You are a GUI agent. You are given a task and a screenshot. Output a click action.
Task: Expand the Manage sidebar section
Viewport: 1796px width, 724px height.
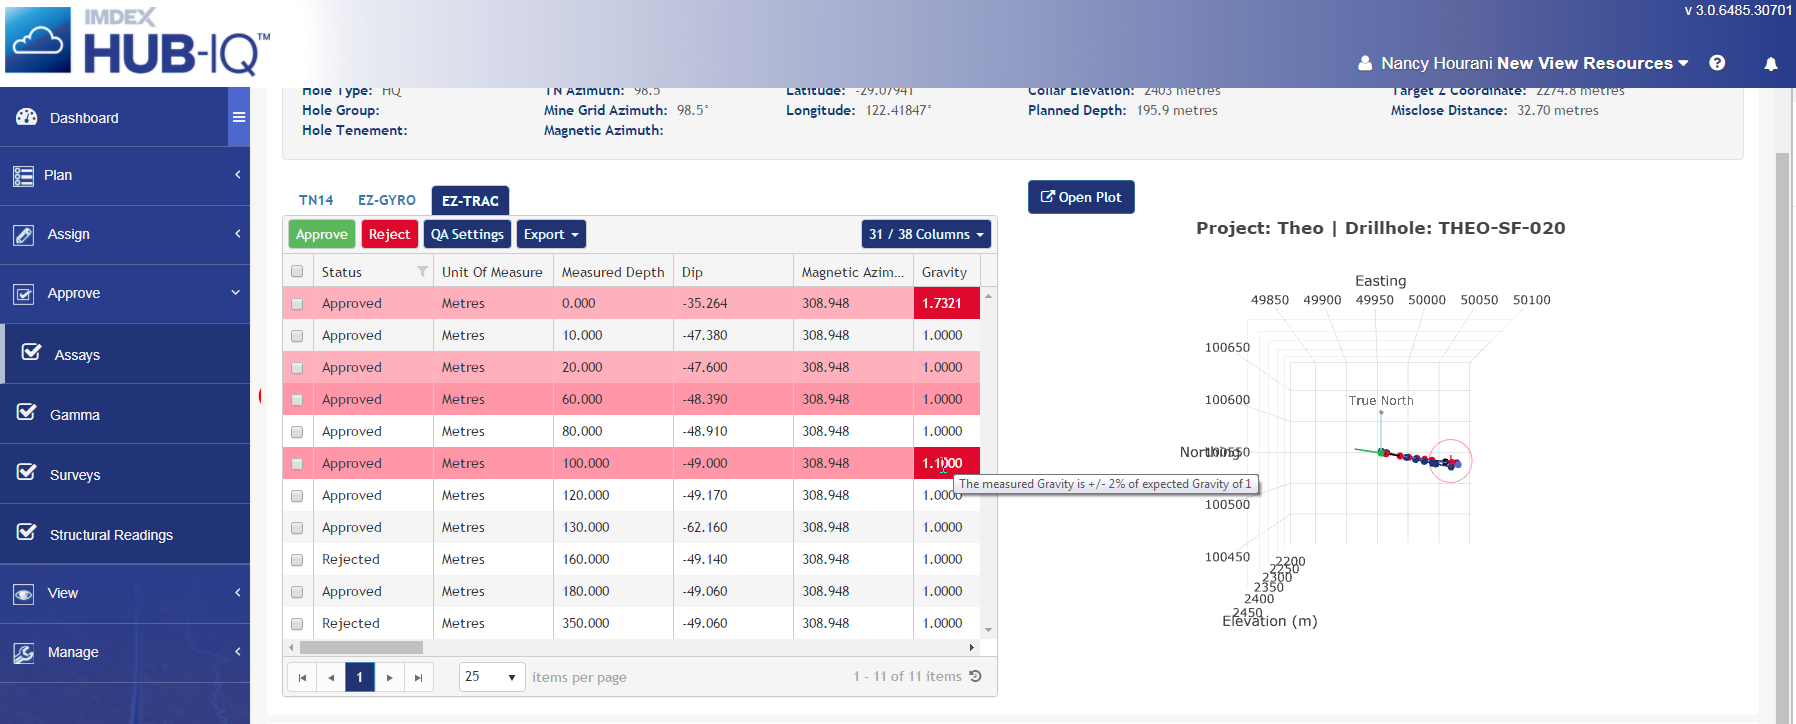125,653
